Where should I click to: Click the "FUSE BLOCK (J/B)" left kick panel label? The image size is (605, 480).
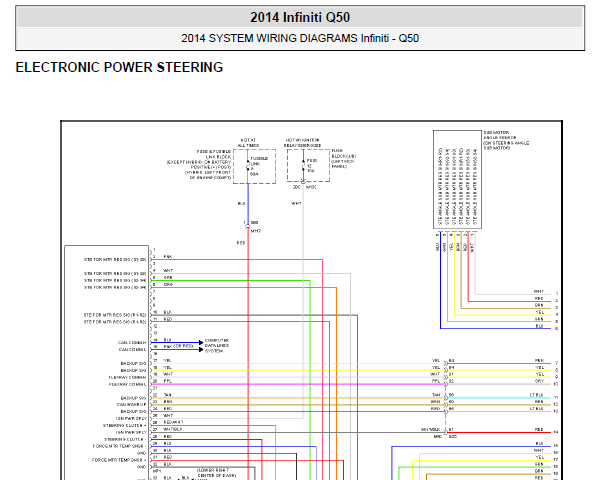point(343,159)
